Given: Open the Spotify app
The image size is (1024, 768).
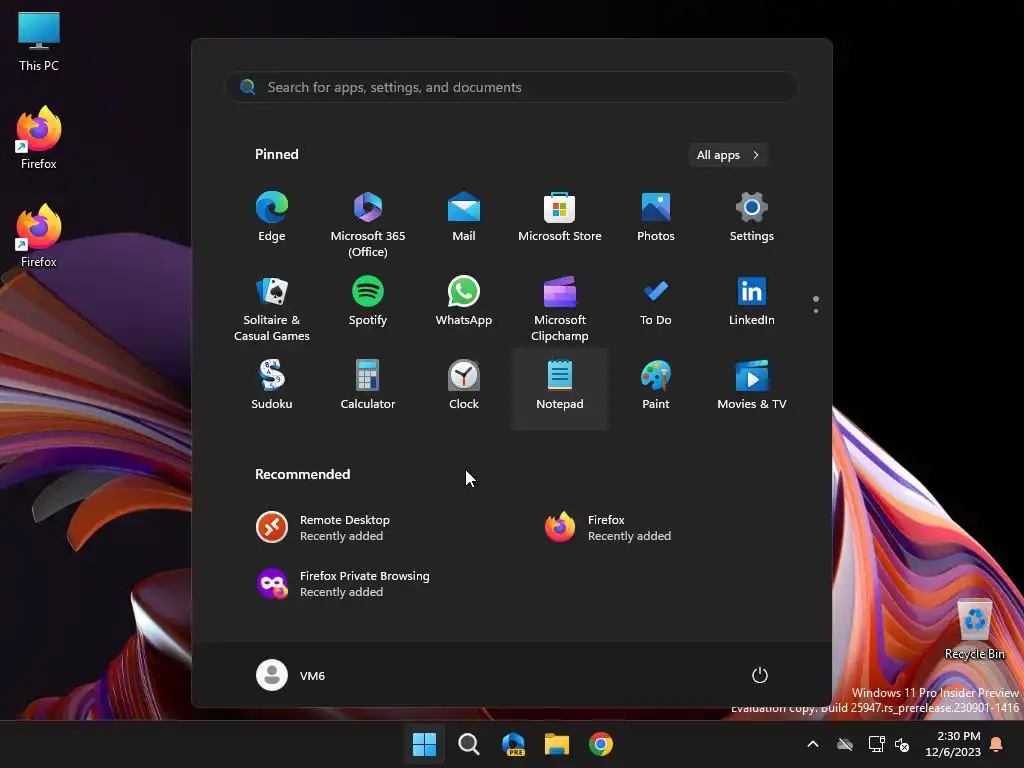Looking at the screenshot, I should 368,301.
